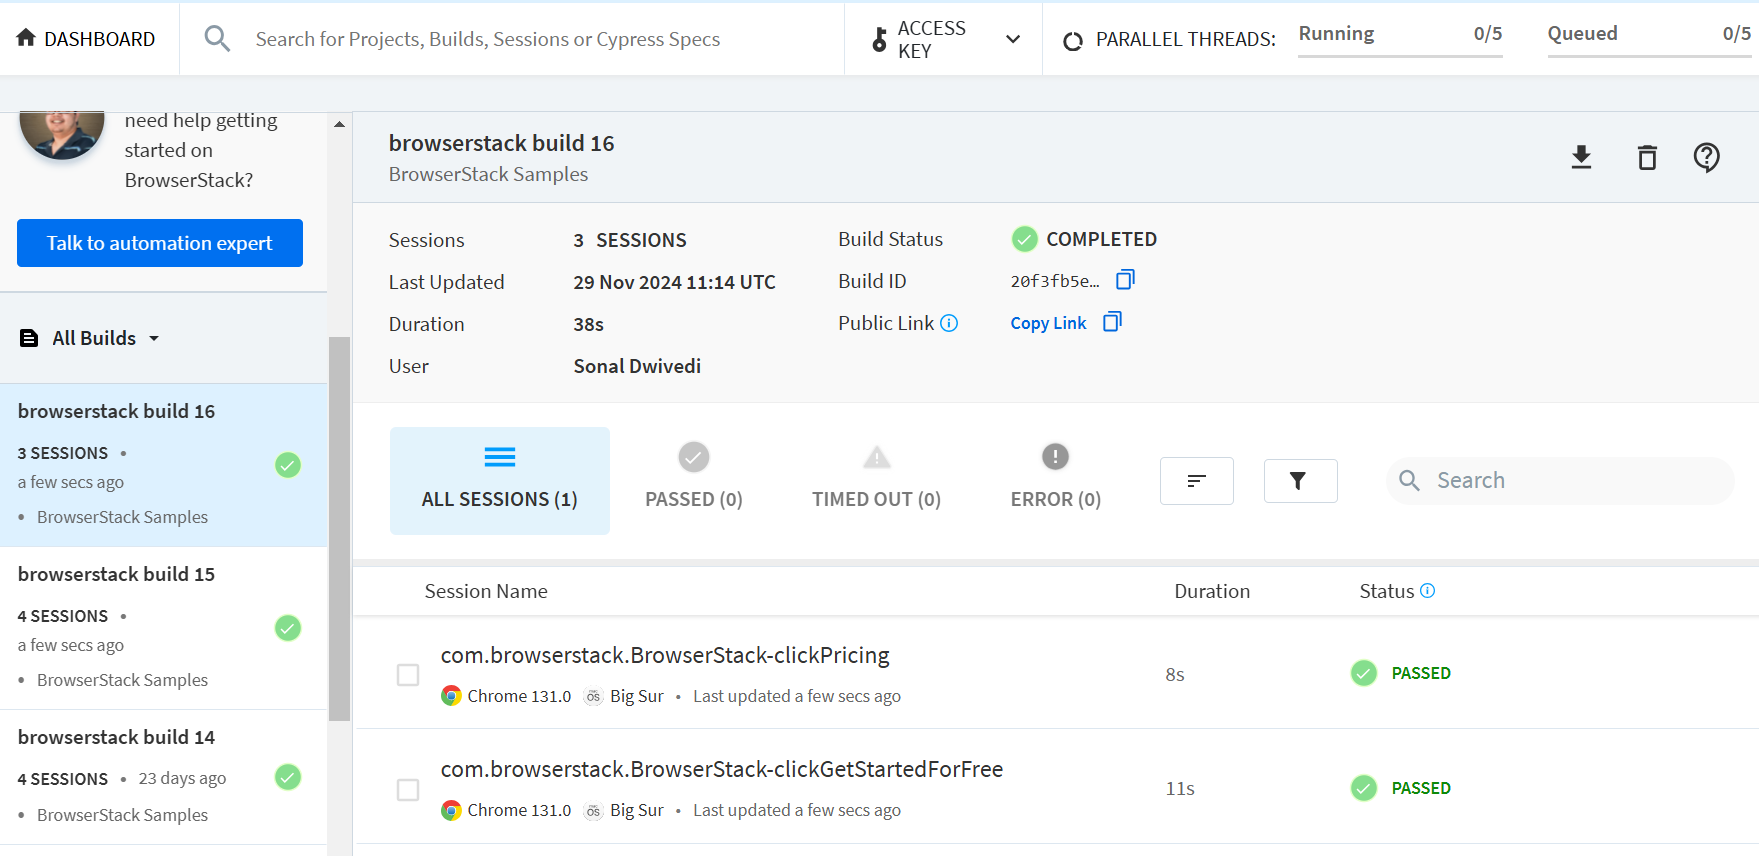
Task: Click the sessions Search field
Action: 1560,481
